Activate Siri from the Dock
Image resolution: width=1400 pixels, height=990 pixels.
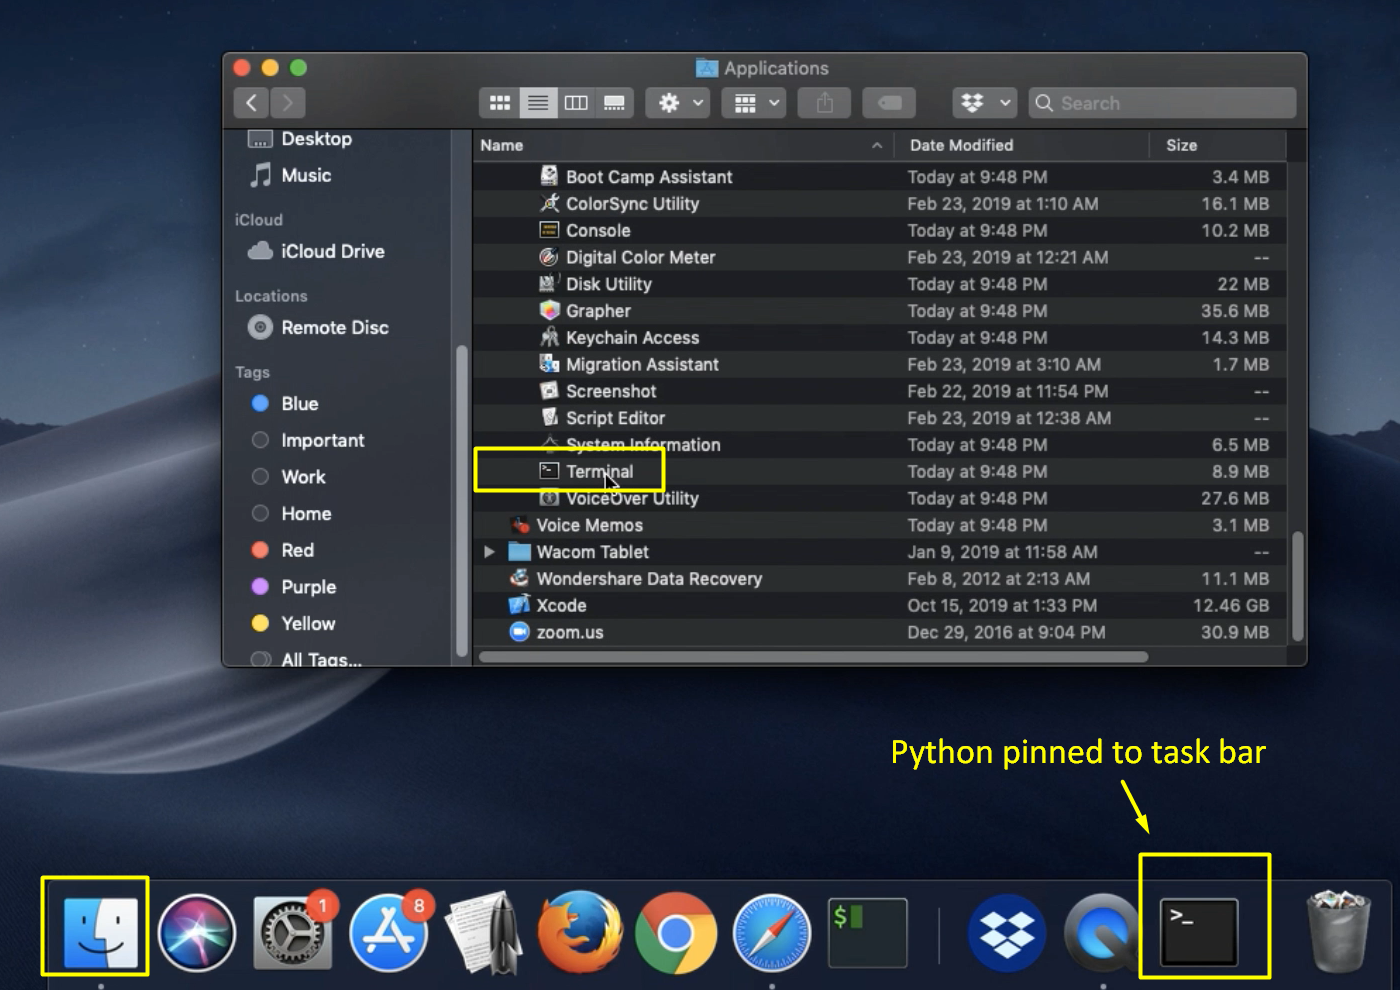(197, 932)
